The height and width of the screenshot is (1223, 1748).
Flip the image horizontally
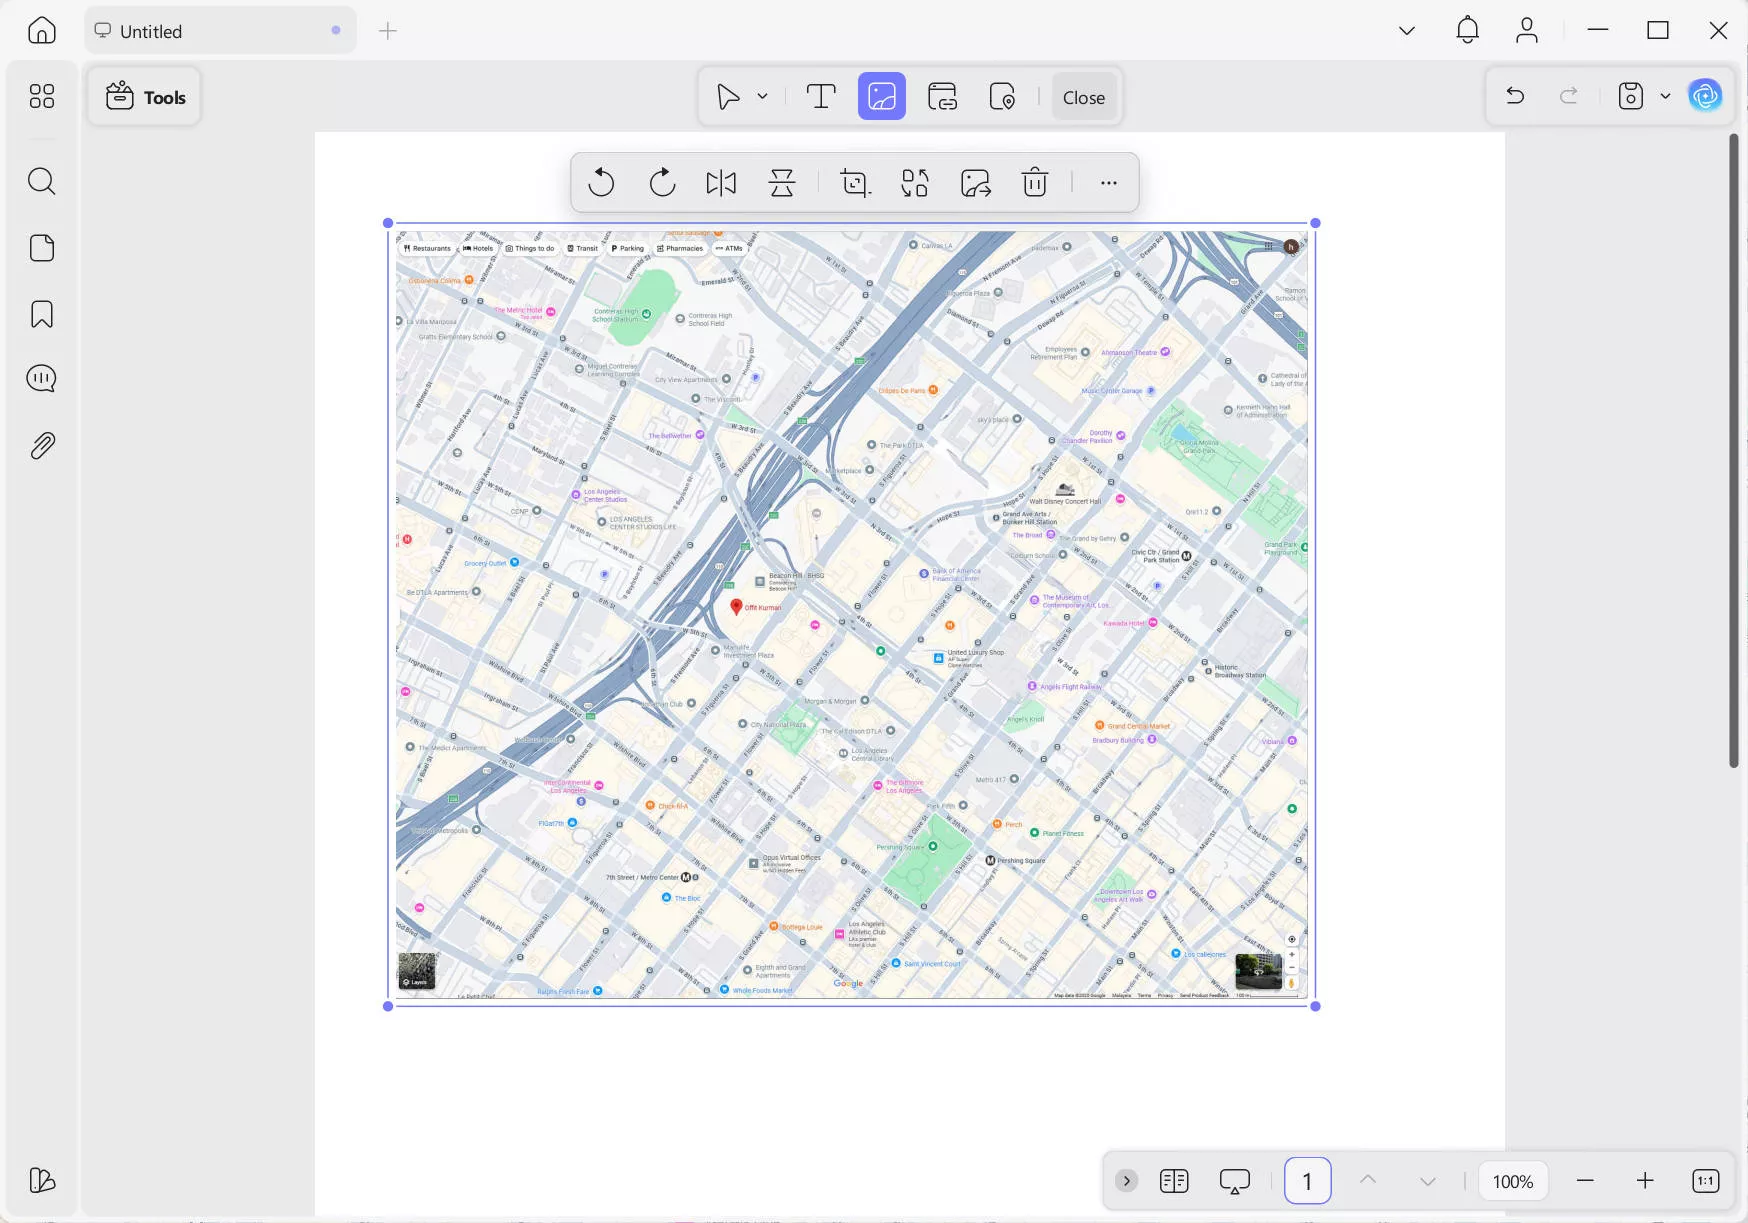(x=720, y=182)
